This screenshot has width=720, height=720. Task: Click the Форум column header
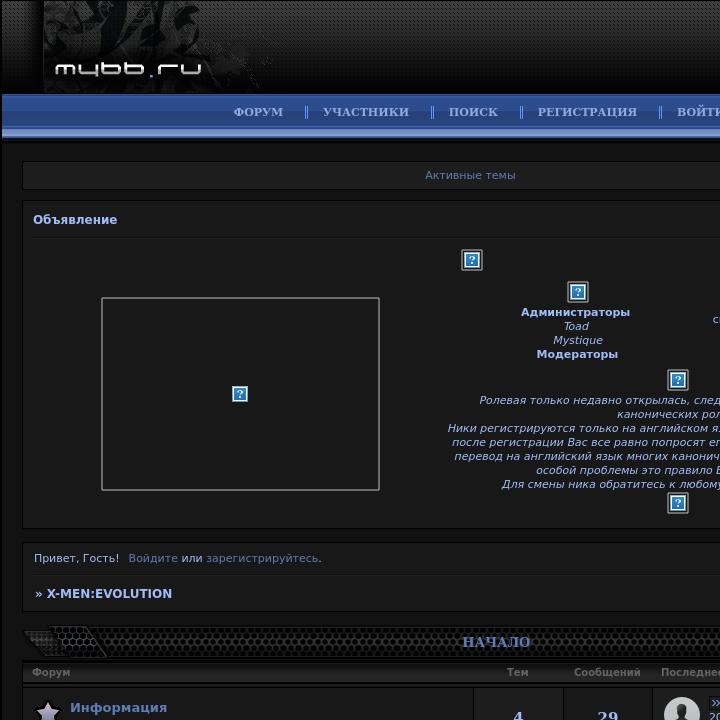point(51,672)
